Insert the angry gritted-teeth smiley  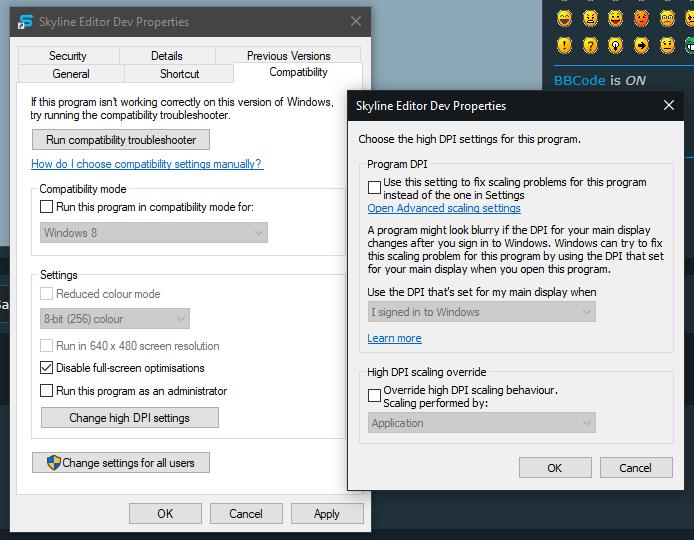point(590,19)
